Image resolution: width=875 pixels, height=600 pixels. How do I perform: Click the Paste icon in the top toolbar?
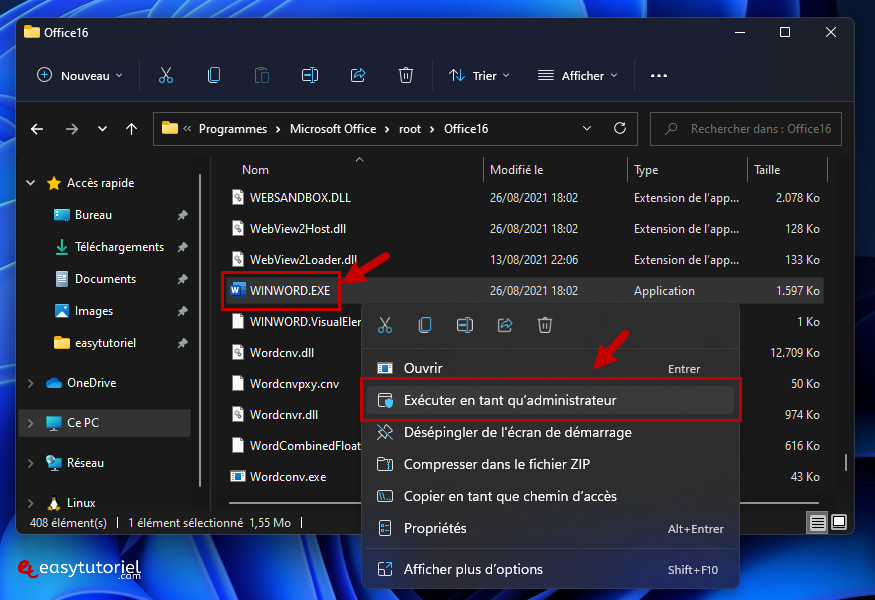click(262, 75)
